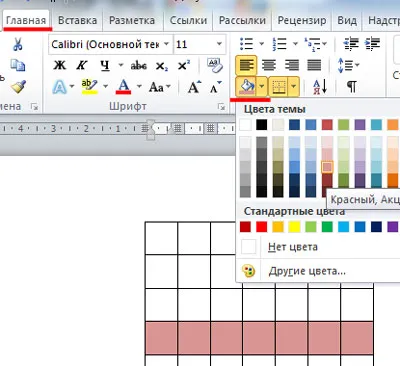Expand Shading color dropdown arrow

point(262,87)
